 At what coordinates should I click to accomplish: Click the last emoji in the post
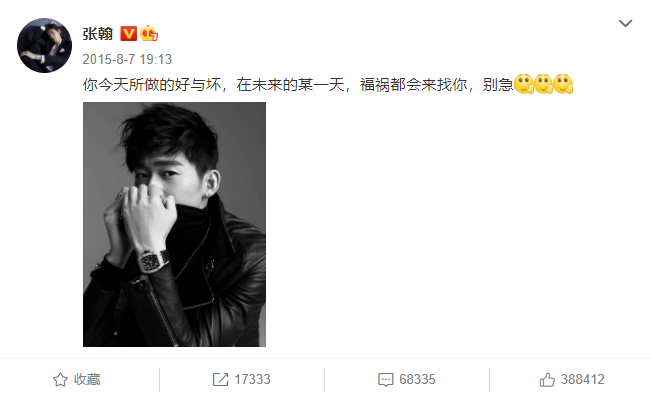[x=563, y=84]
